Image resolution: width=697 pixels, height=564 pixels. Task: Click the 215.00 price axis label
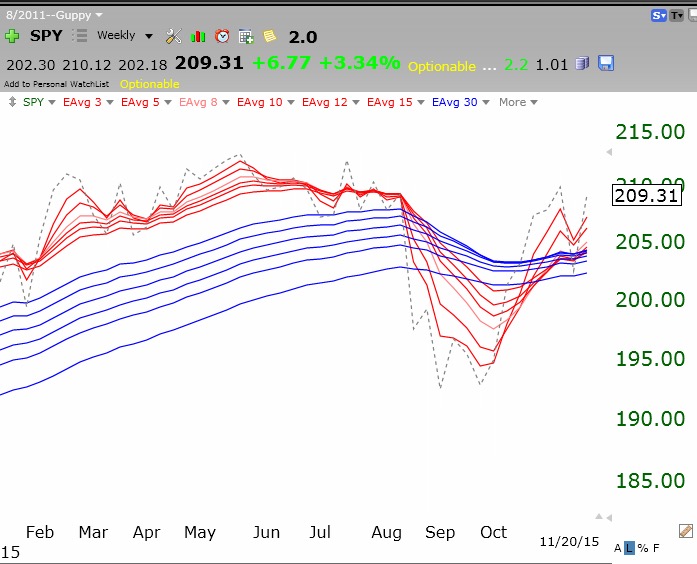click(x=650, y=132)
